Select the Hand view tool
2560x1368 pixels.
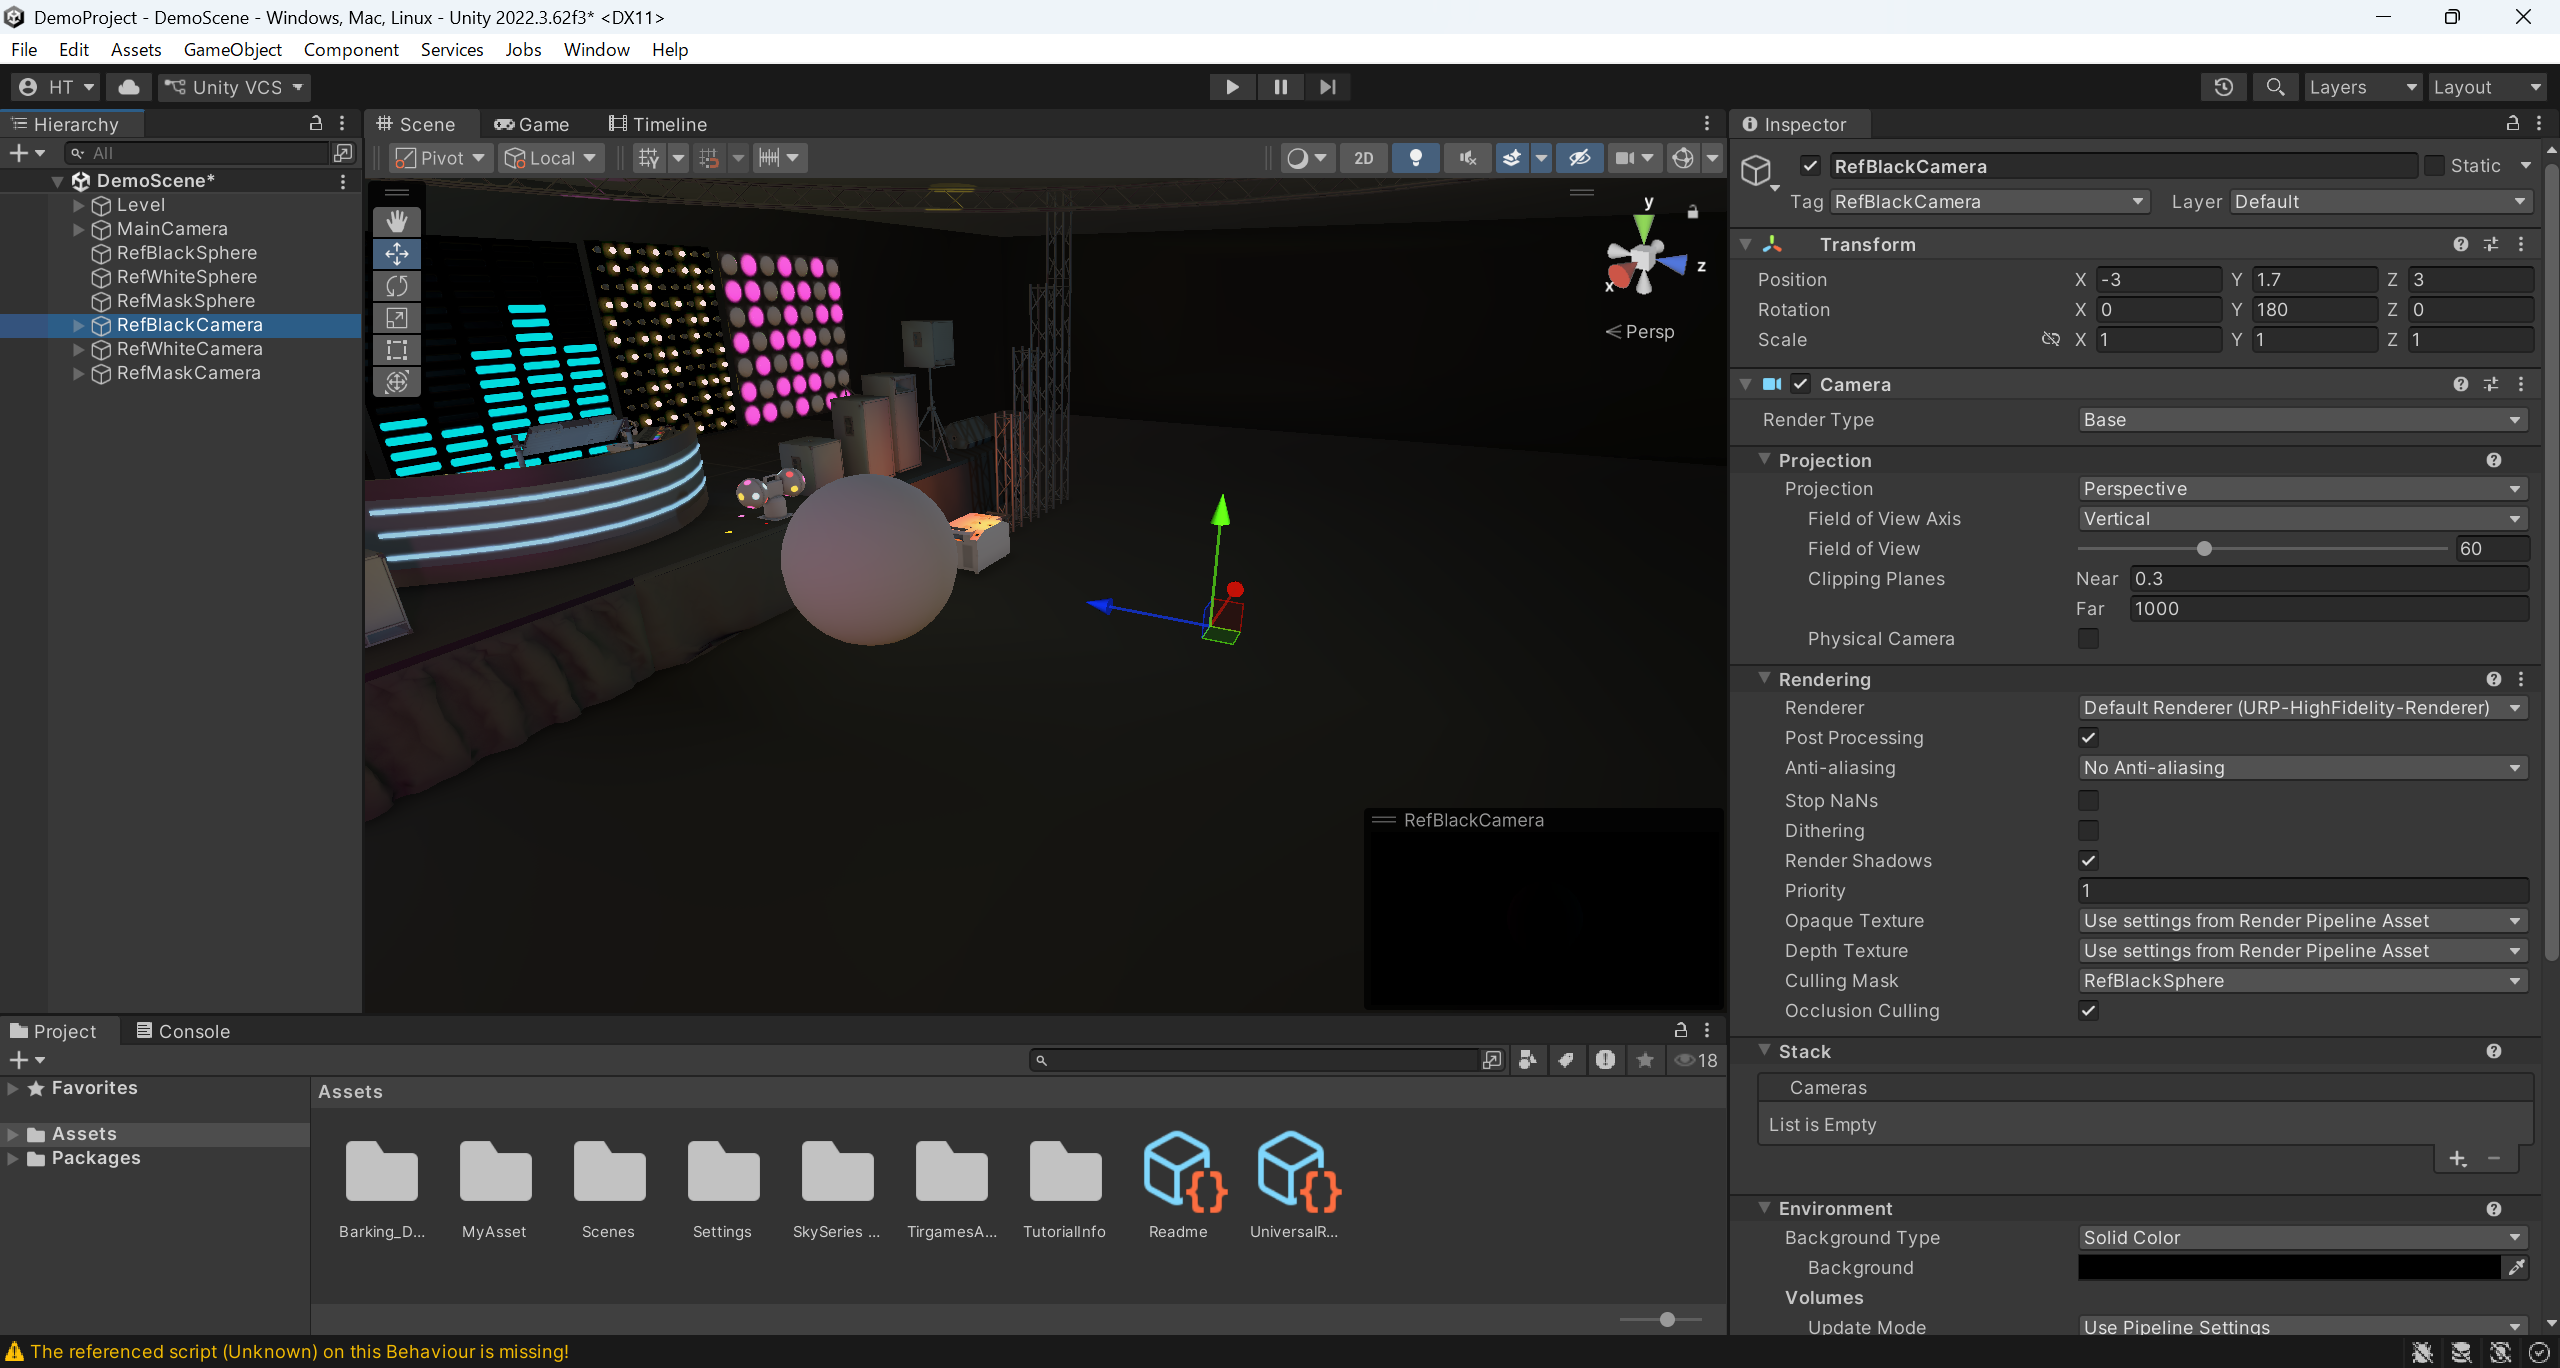[397, 221]
